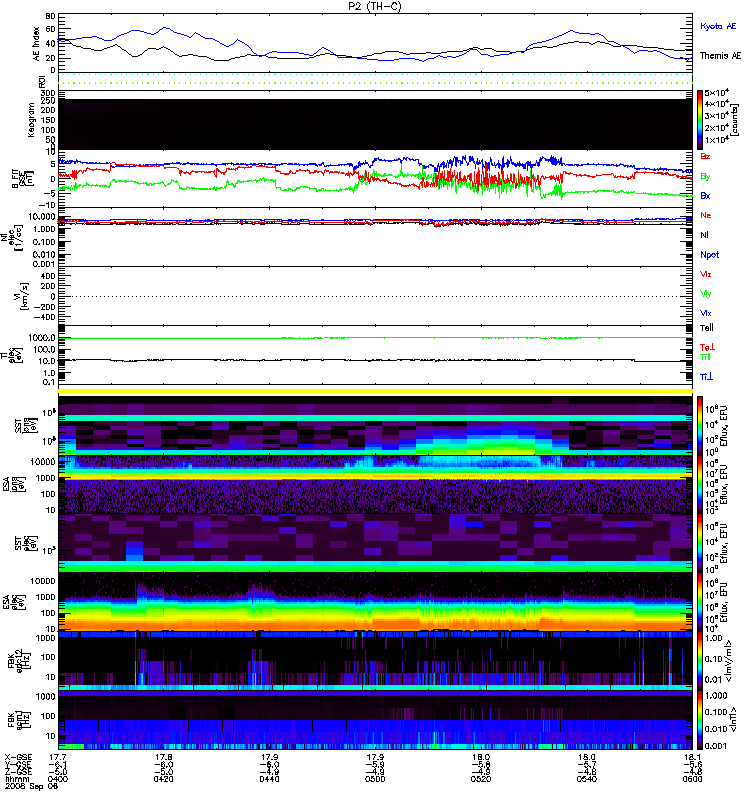The height and width of the screenshot is (800, 750).
Task: Select the blue Bx legend label
Action: click(x=706, y=196)
